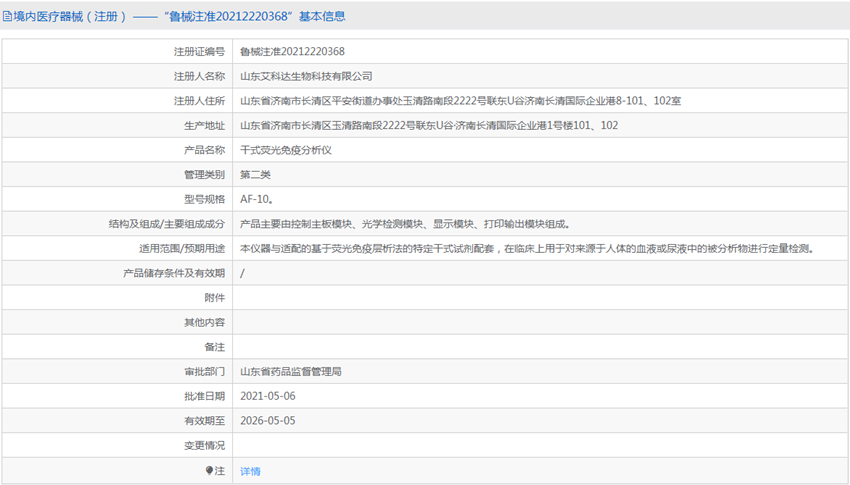Click the pin icon beside 注 label

209,470
